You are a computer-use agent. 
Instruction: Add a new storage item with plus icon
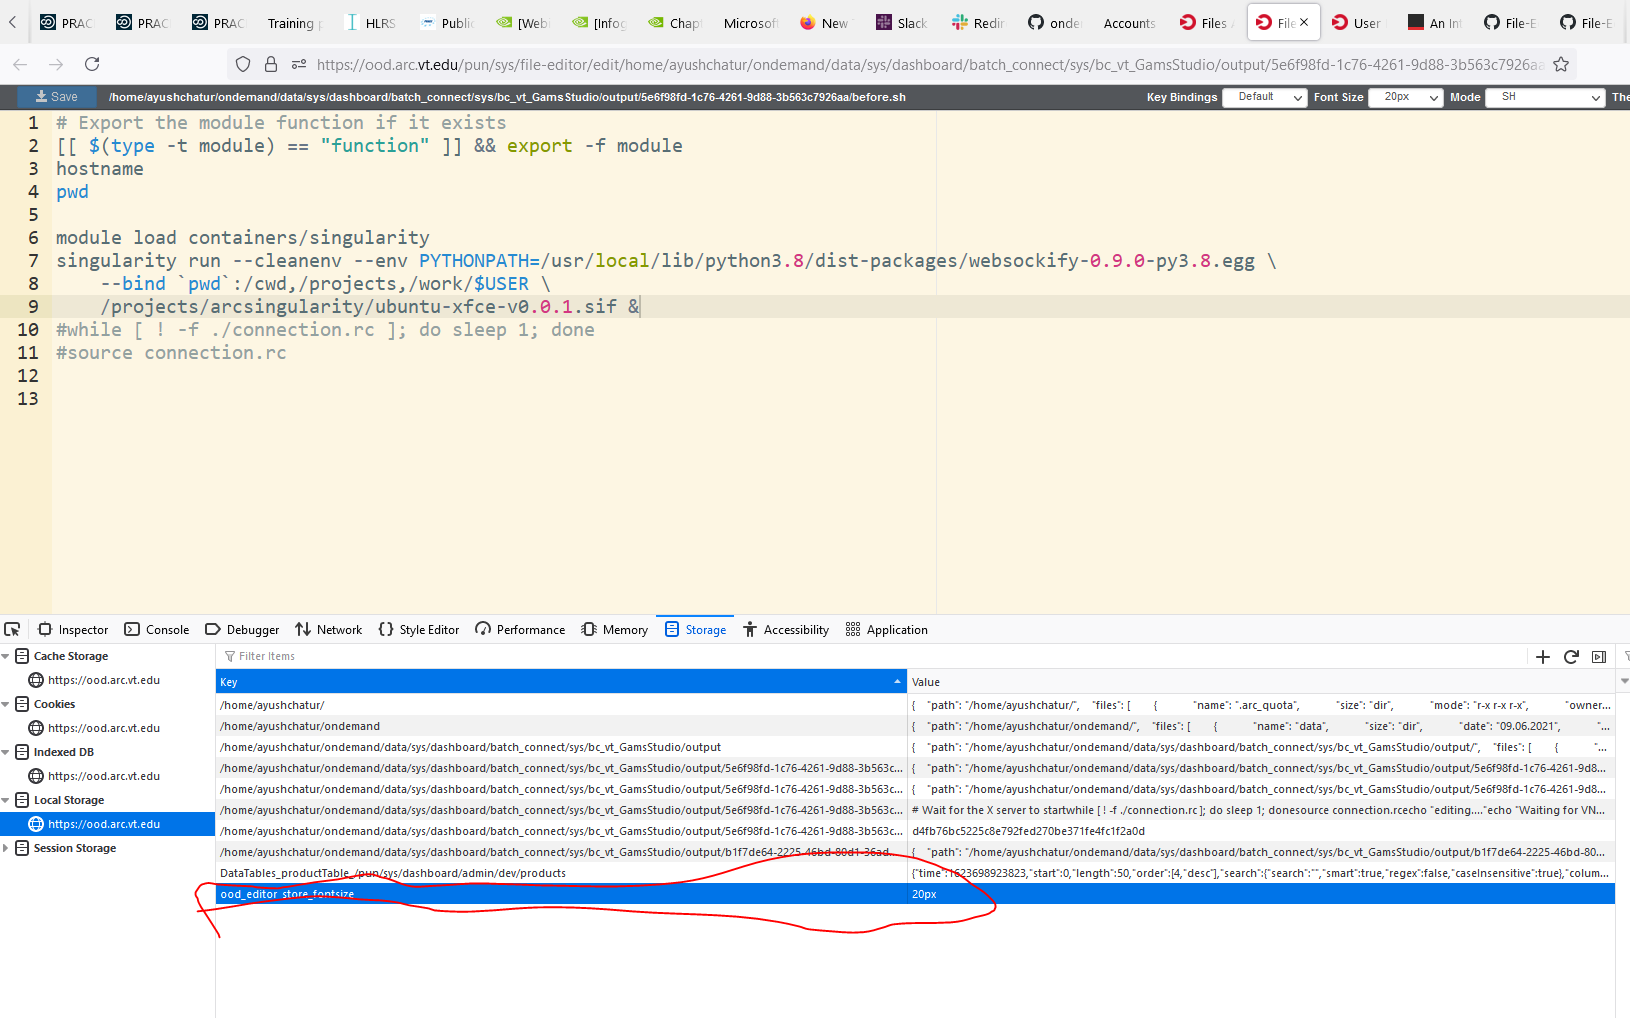point(1542,657)
